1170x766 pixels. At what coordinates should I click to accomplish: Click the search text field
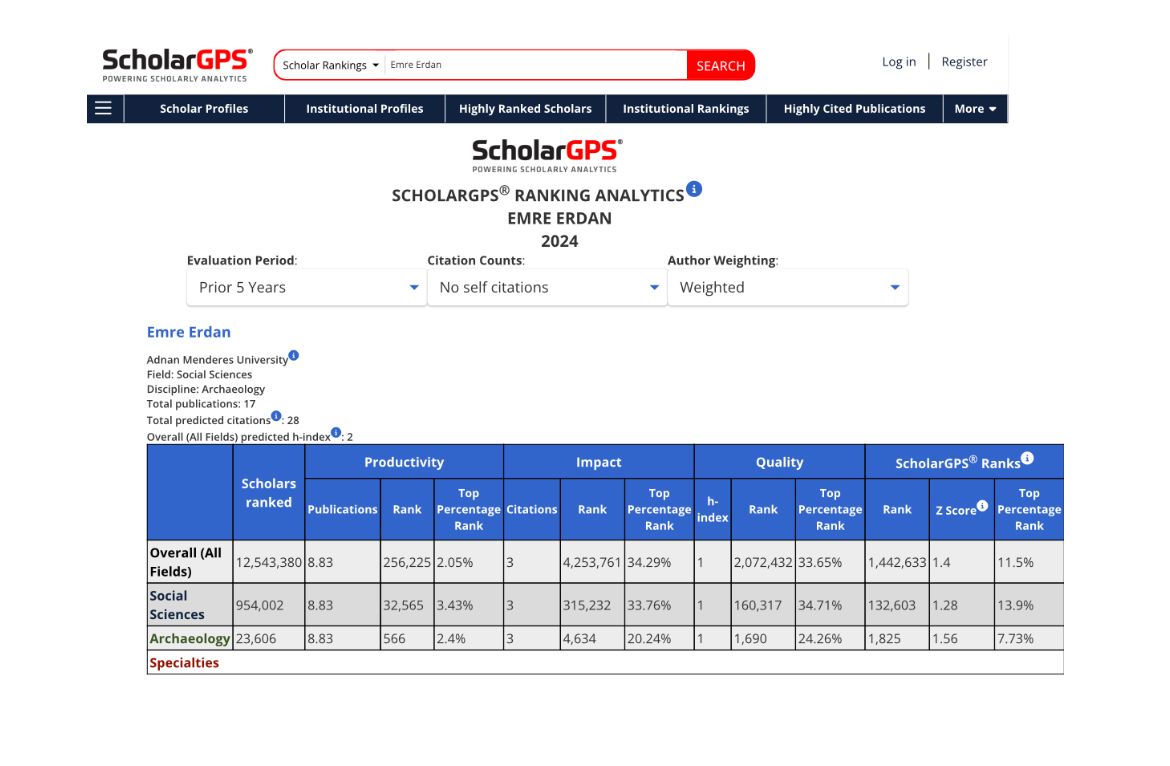(535, 66)
